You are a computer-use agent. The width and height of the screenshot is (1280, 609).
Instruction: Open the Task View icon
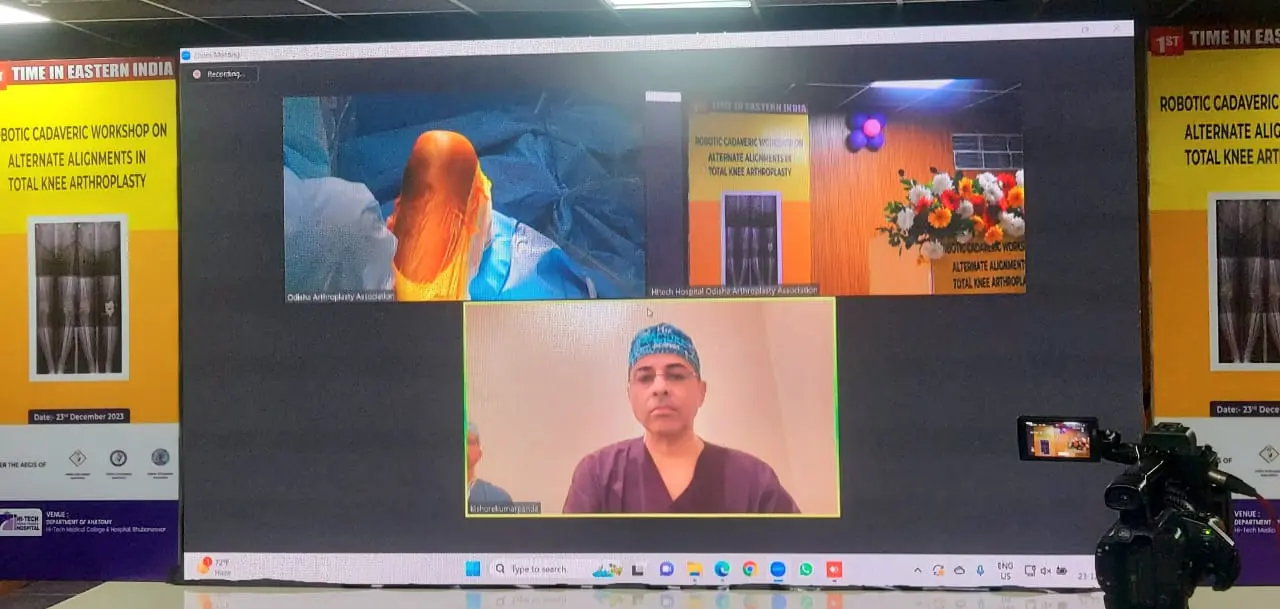coord(637,570)
